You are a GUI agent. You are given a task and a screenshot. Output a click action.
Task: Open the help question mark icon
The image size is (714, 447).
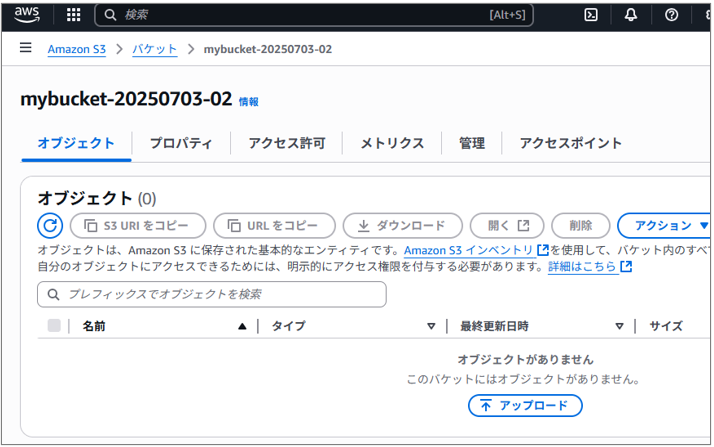tap(671, 15)
